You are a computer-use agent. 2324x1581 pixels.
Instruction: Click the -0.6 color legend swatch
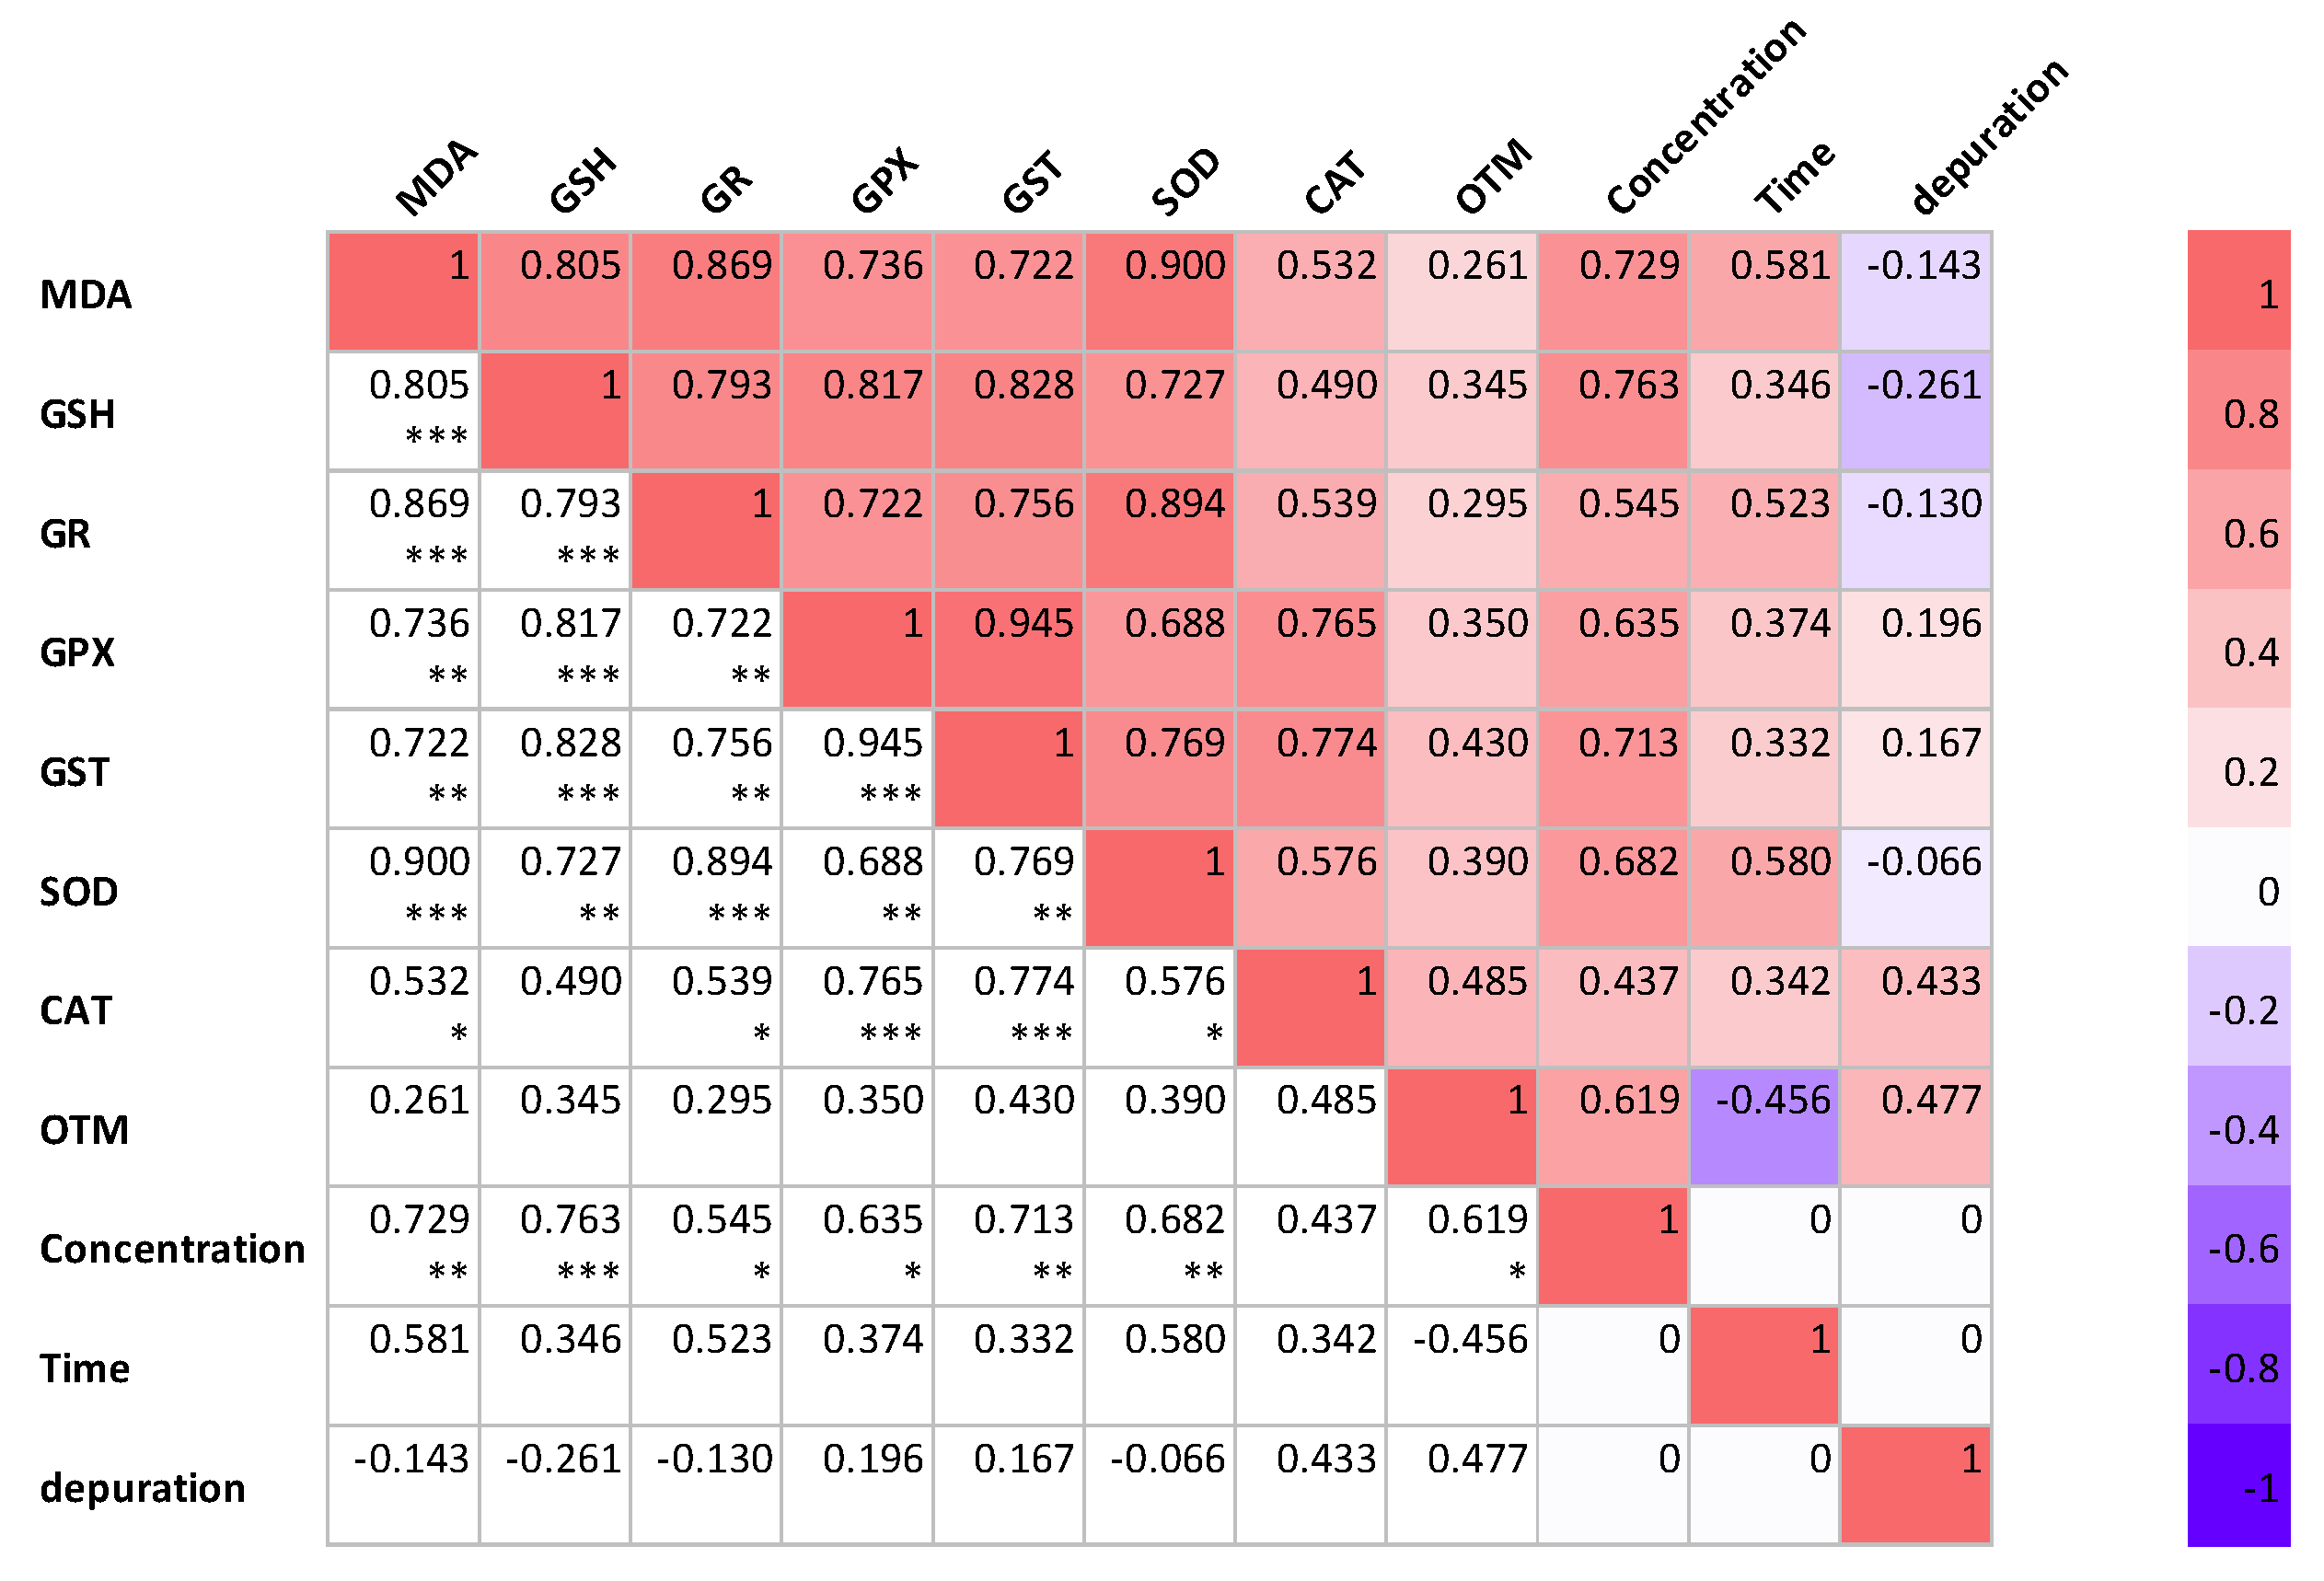[2238, 1246]
